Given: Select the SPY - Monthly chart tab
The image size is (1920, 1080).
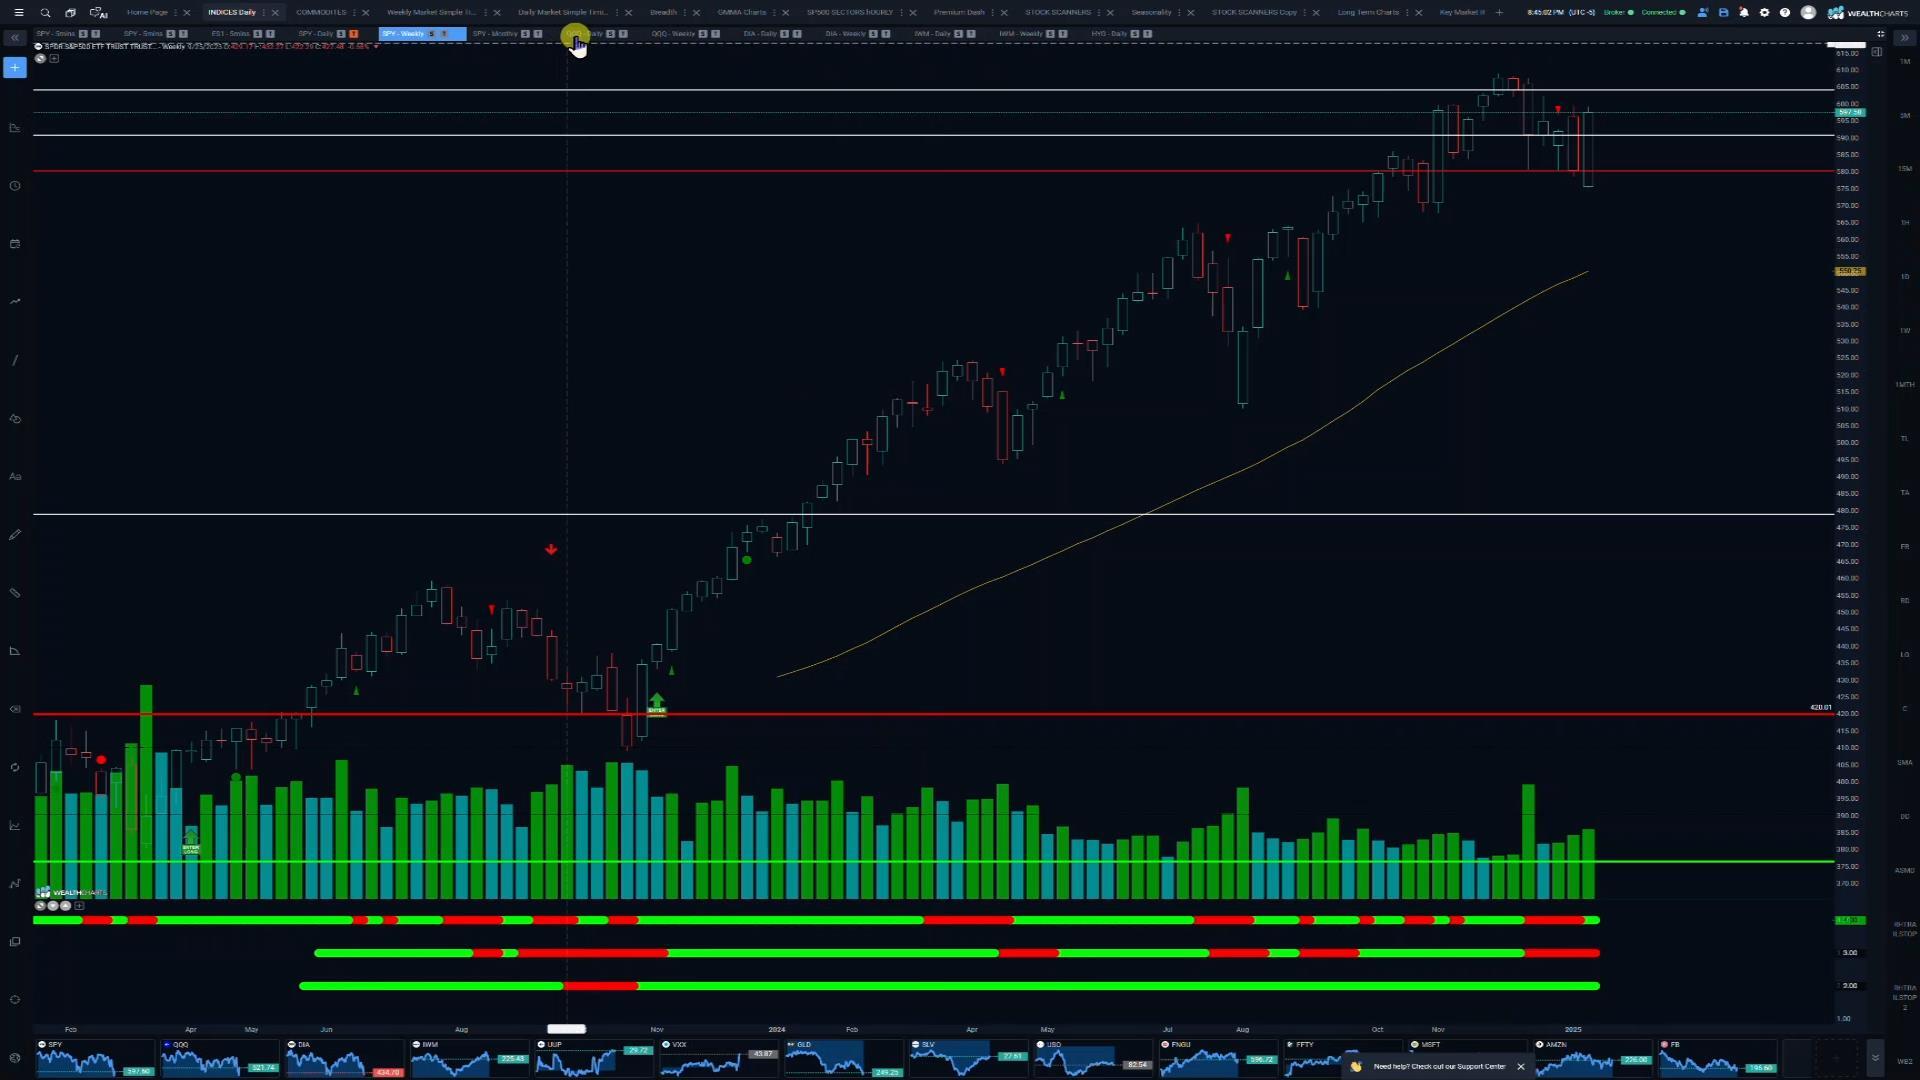Looking at the screenshot, I should (x=496, y=33).
